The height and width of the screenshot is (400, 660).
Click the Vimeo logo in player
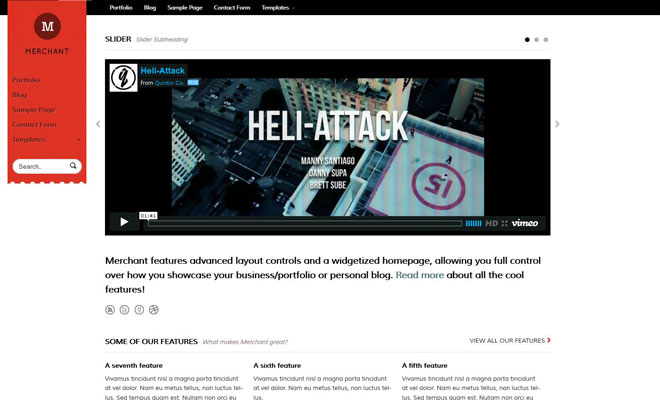(525, 223)
